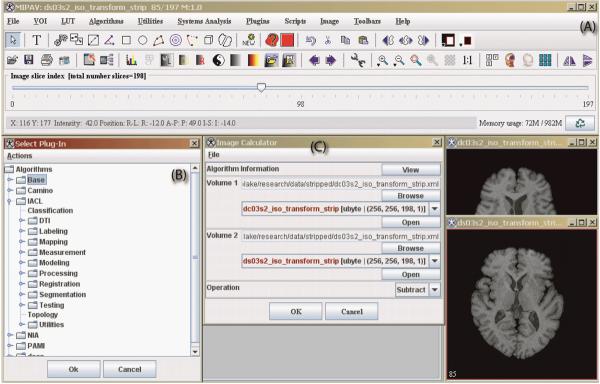
Task: Click the Topology tree item
Action: click(42, 314)
